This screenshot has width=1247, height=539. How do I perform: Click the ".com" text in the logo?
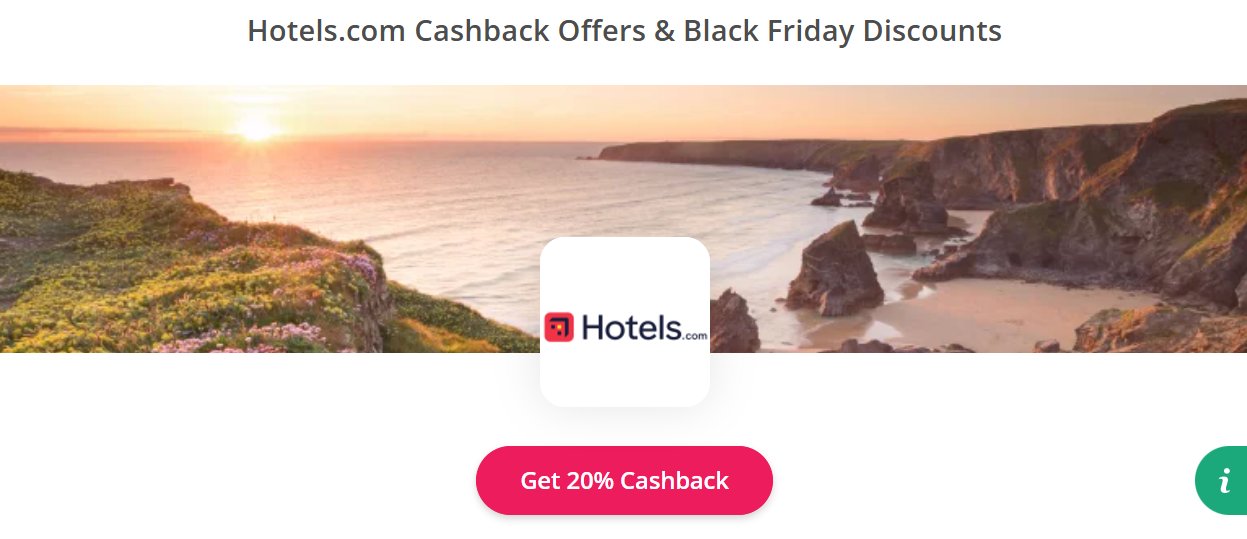tap(695, 336)
